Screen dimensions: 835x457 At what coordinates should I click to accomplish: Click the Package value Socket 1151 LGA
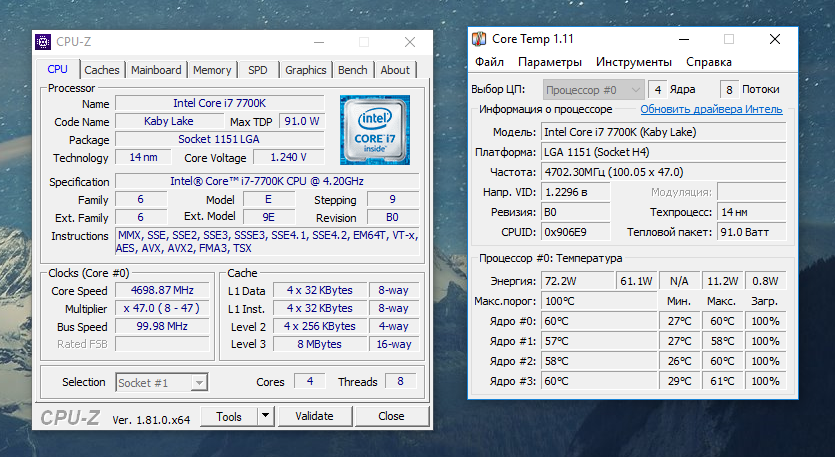pos(219,140)
